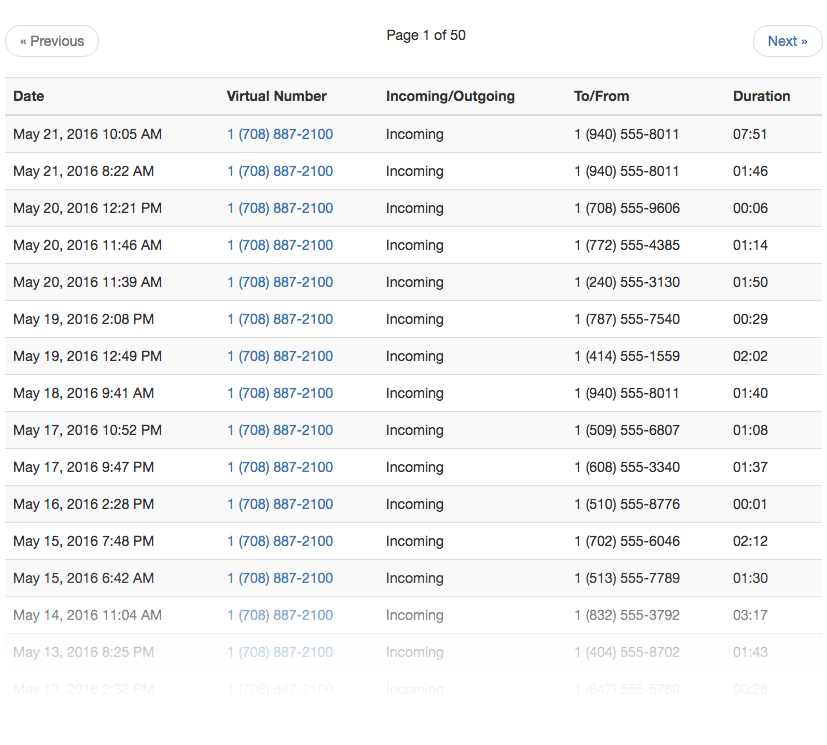The width and height of the screenshot is (827, 745).
Task: Click the 00:01 duration value
Action: click(749, 504)
